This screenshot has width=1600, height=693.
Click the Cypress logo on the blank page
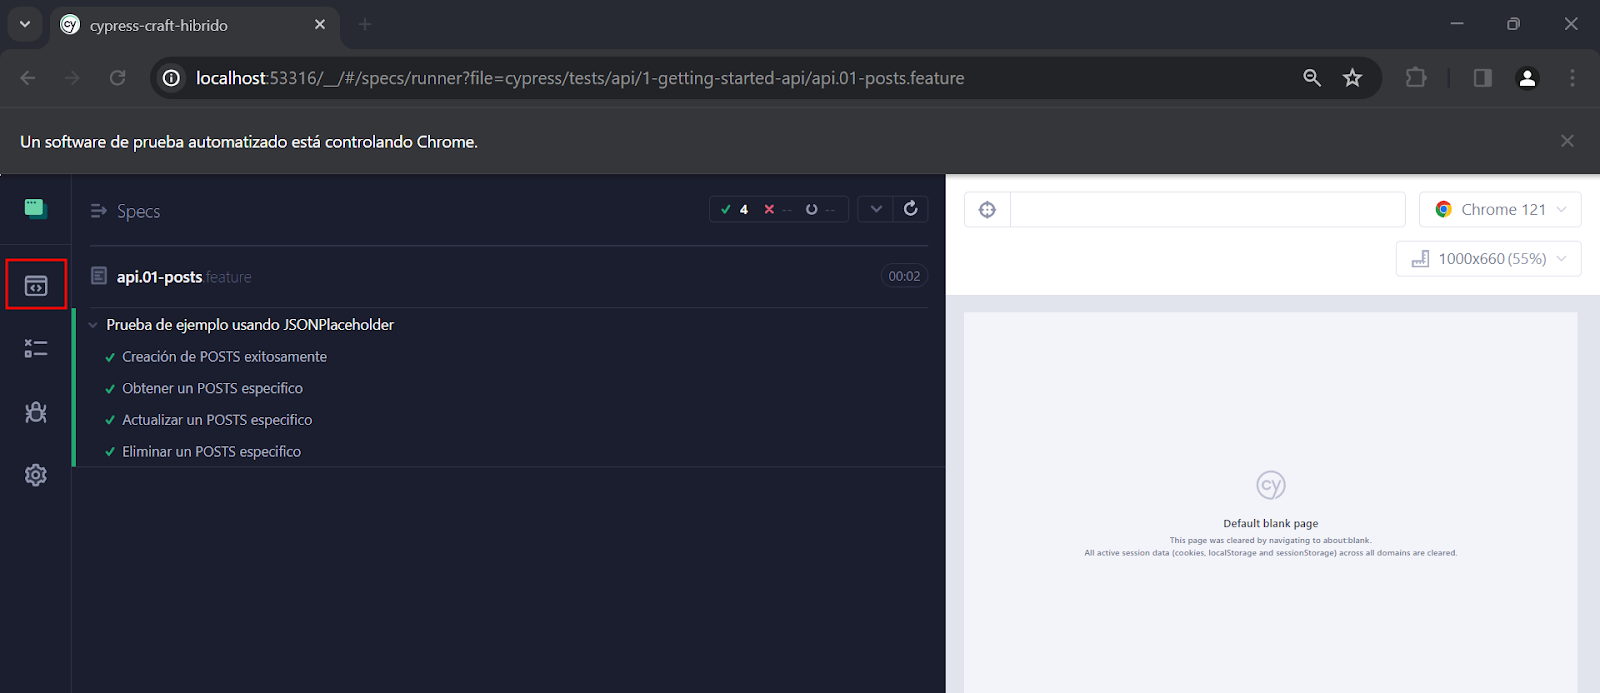(x=1271, y=486)
